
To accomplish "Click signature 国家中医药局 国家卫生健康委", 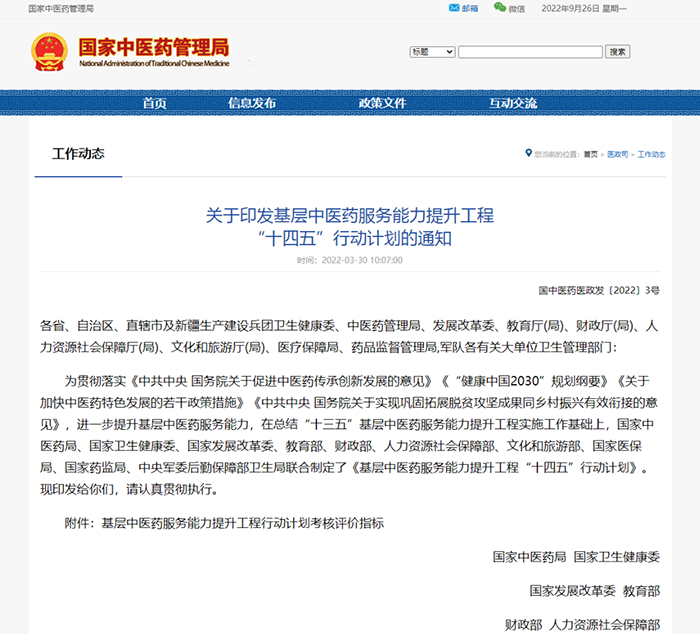I will tap(576, 557).
